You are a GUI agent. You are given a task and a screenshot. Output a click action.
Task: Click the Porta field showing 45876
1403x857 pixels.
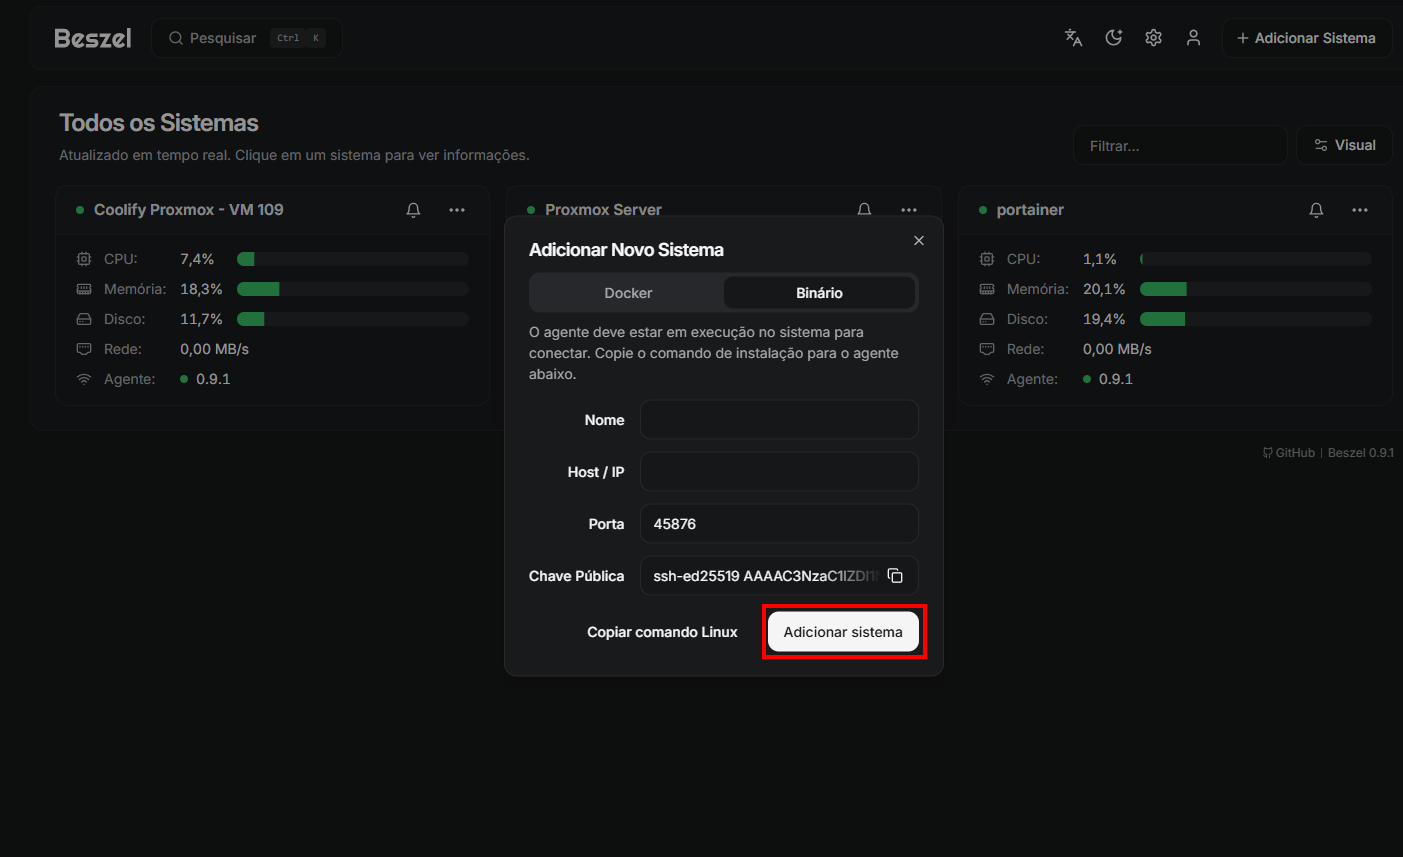pyautogui.click(x=779, y=524)
